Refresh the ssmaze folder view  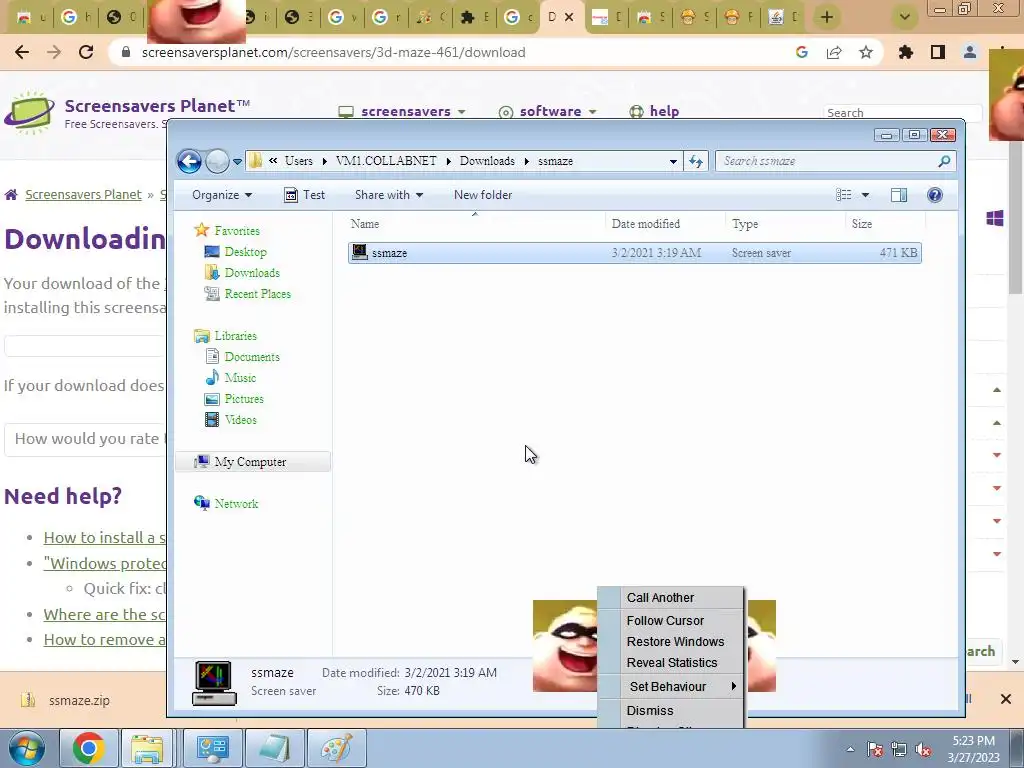tap(696, 161)
